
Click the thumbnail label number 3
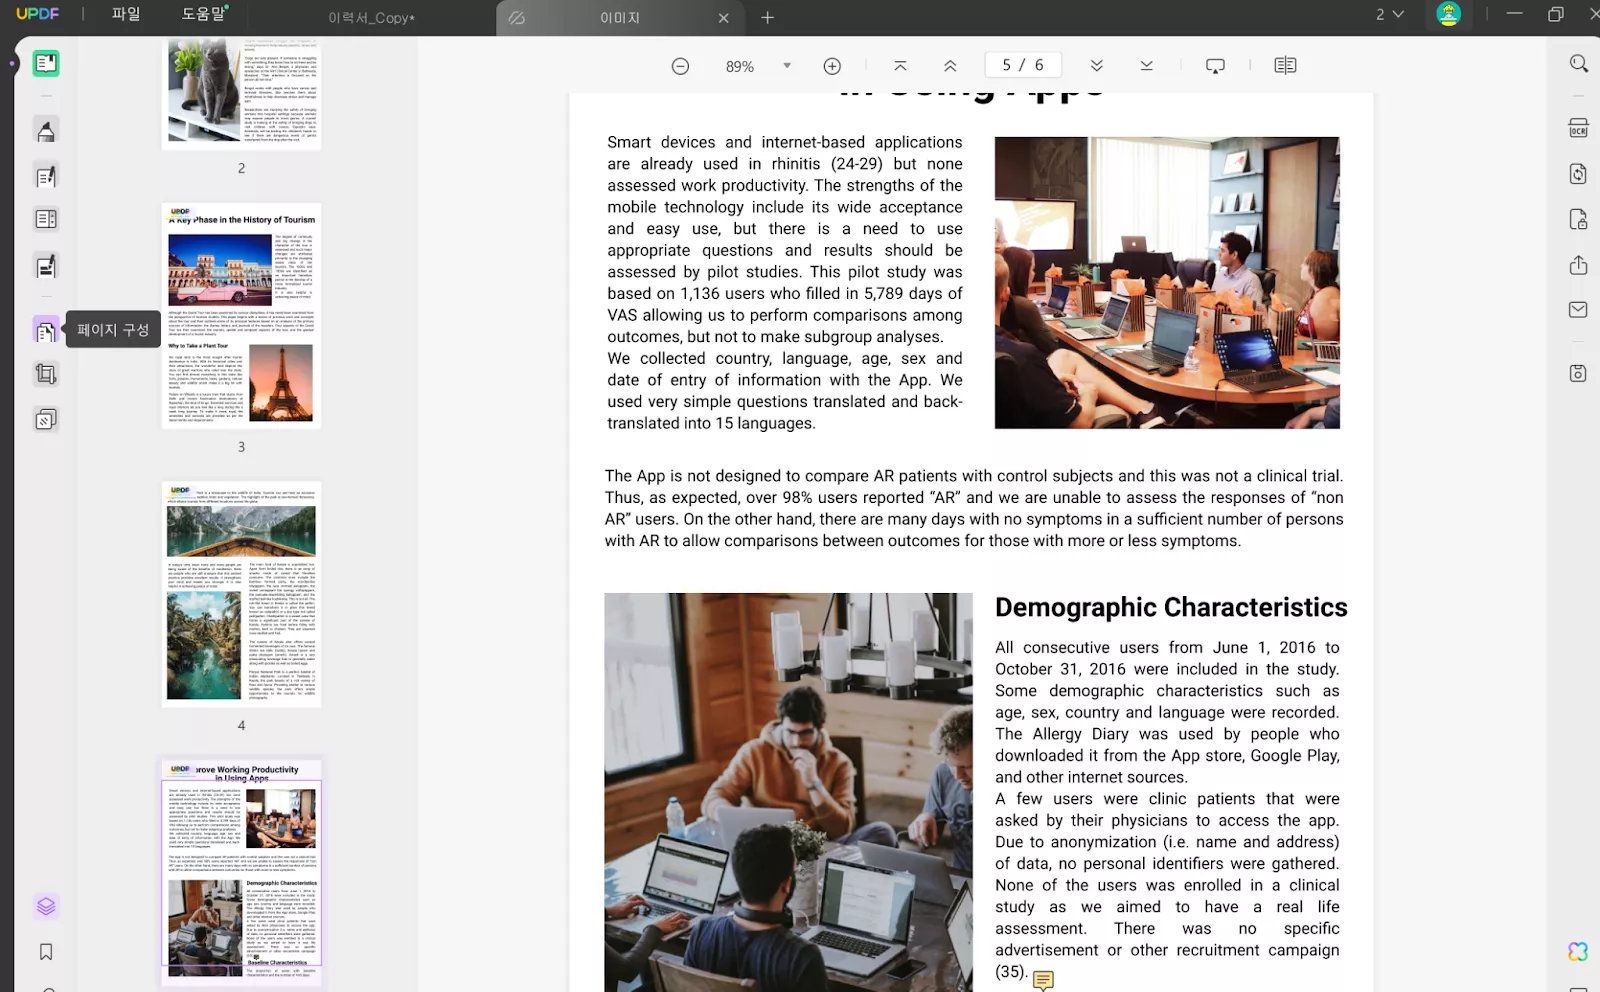[241, 447]
